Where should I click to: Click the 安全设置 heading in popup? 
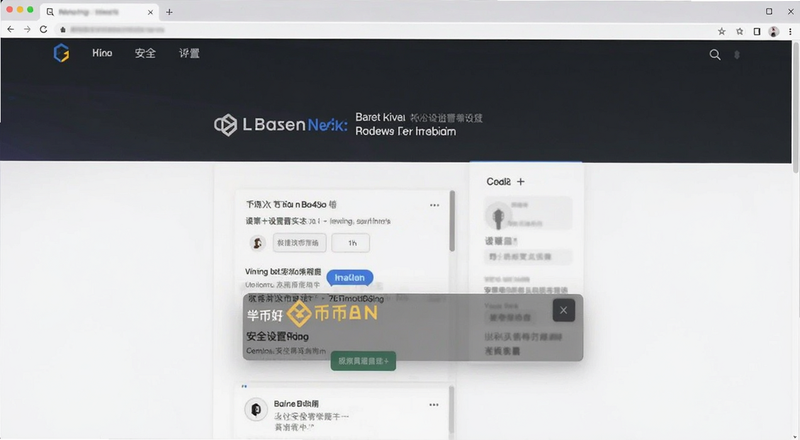pos(277,336)
